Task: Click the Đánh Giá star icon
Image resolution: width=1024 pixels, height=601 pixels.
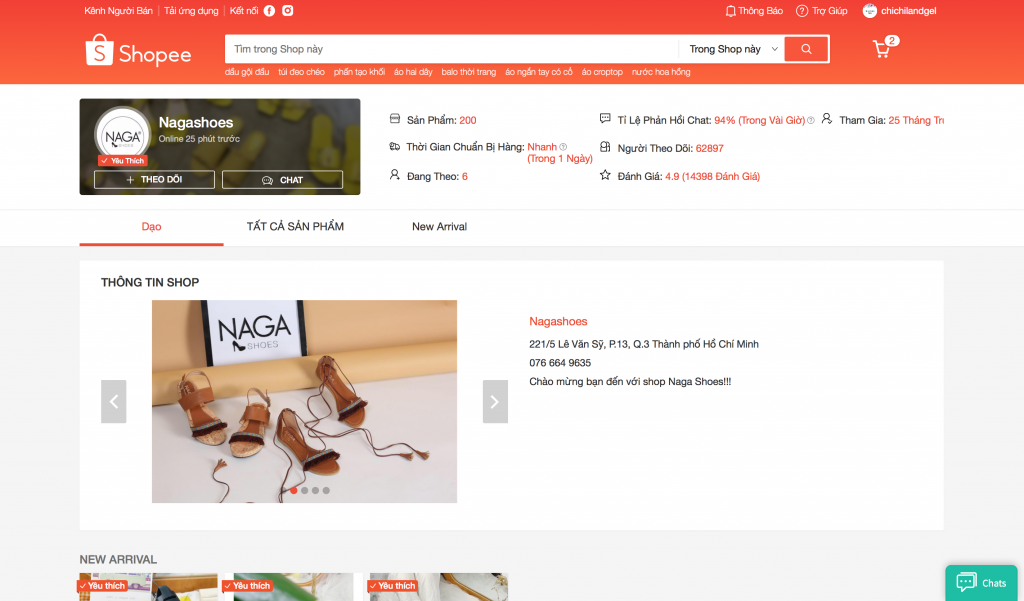Action: (605, 175)
